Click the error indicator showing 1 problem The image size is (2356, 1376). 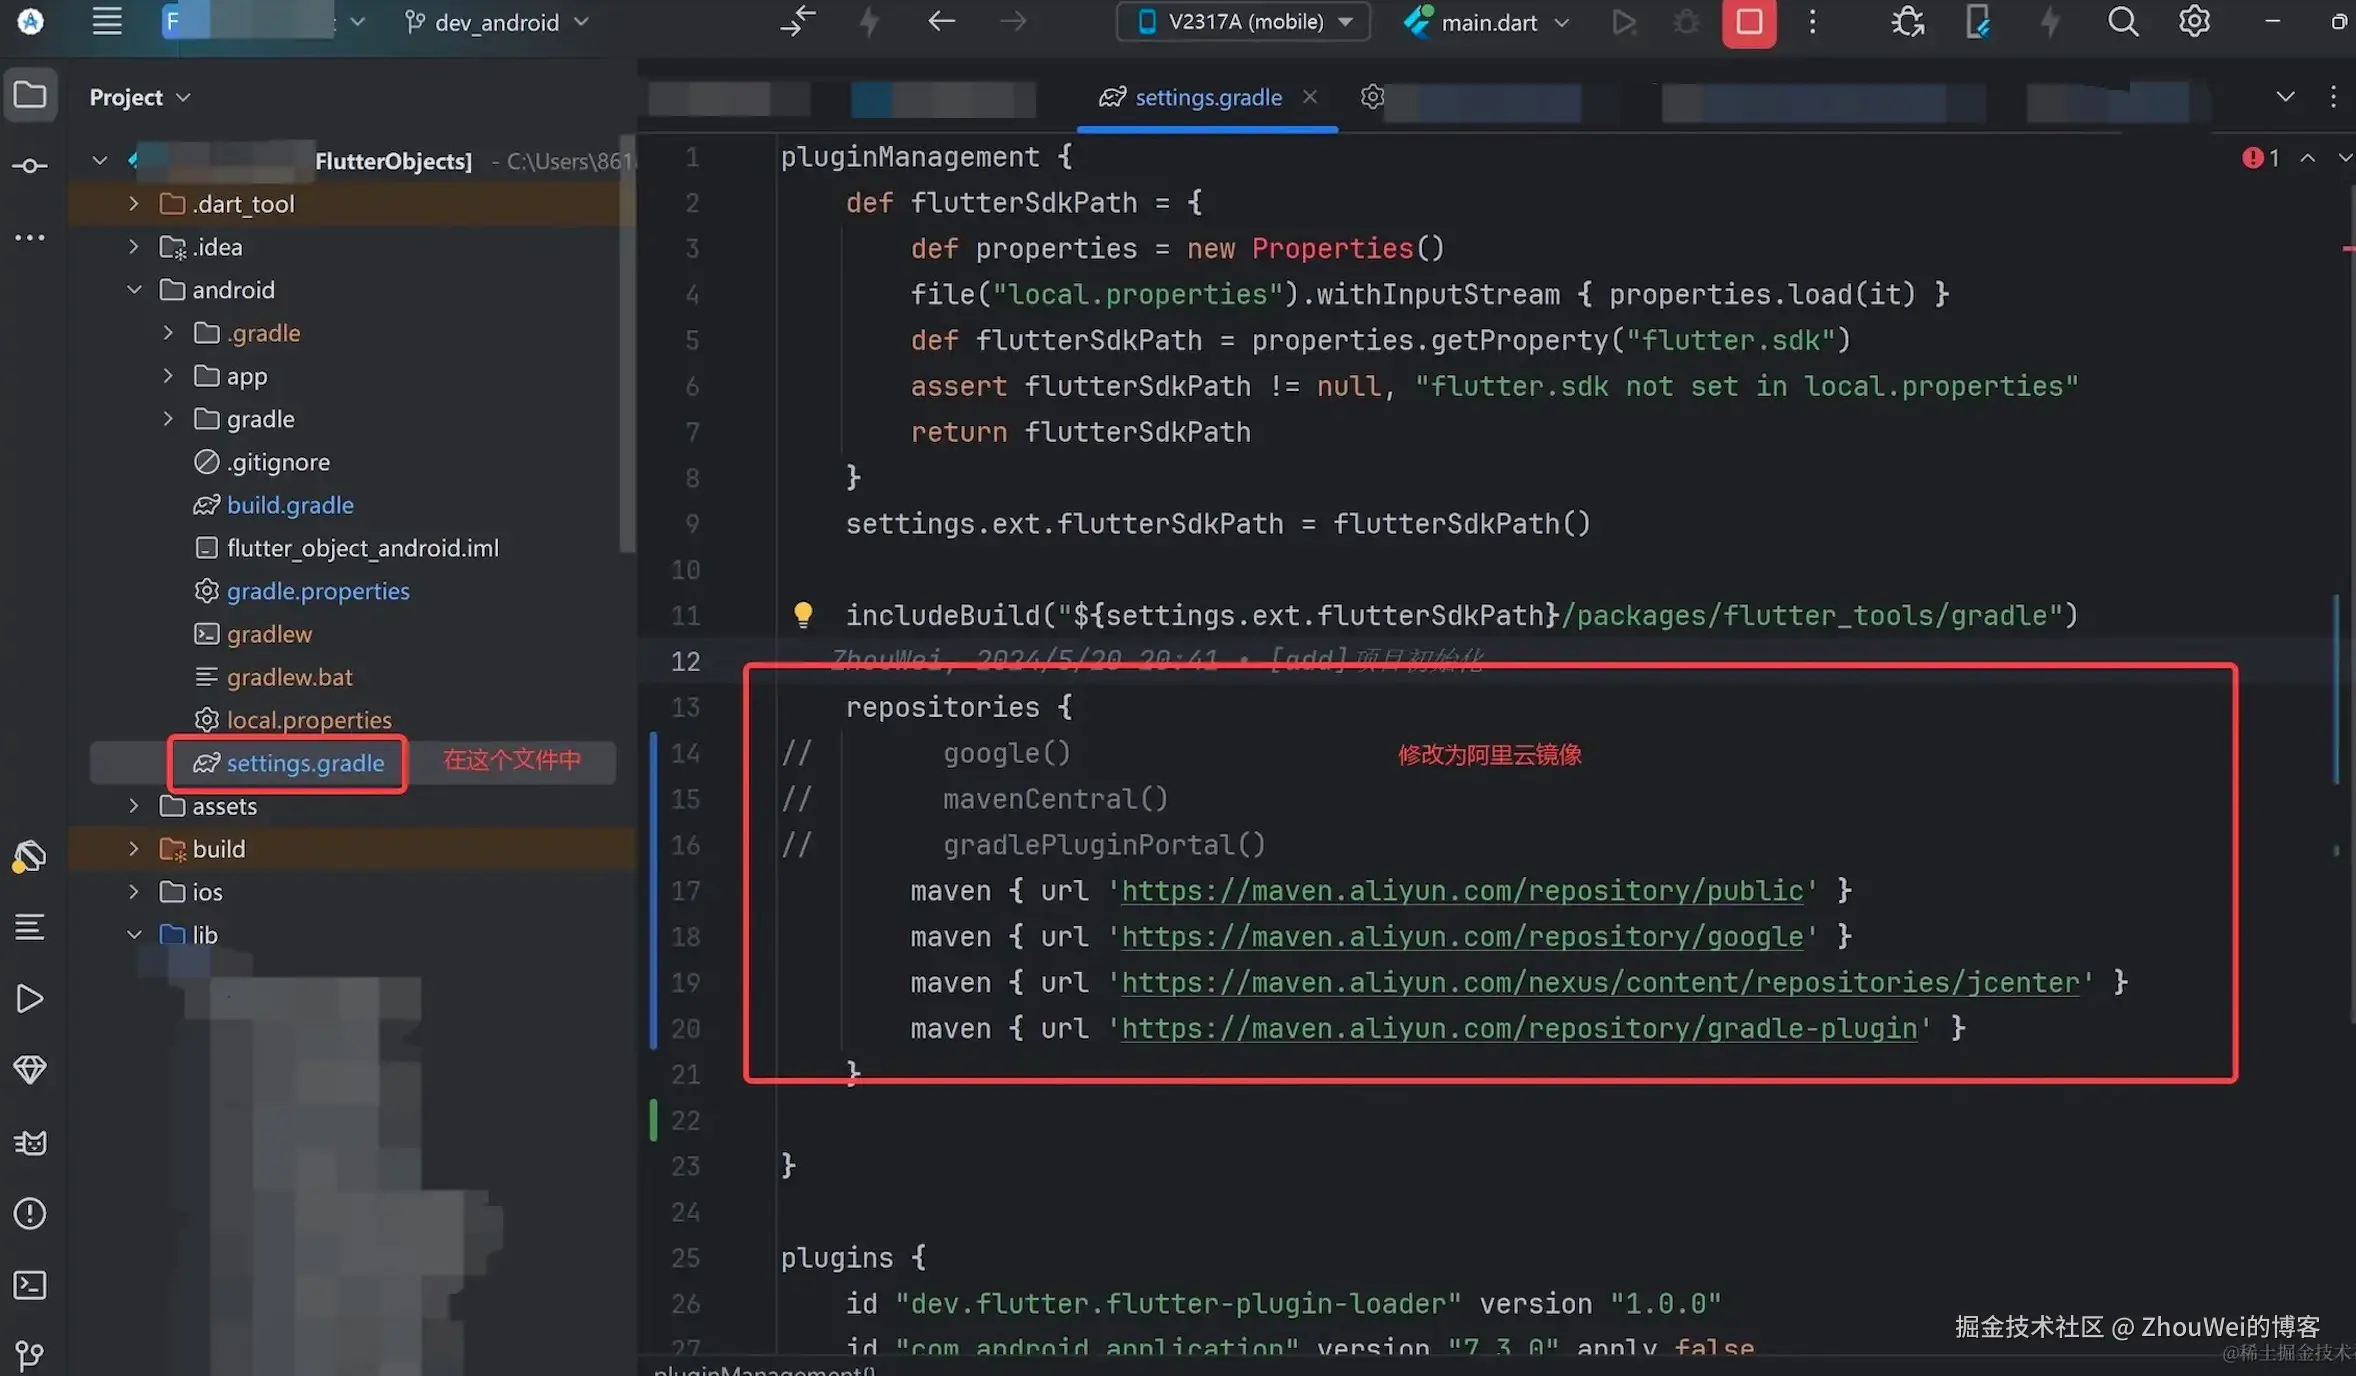click(x=2260, y=158)
